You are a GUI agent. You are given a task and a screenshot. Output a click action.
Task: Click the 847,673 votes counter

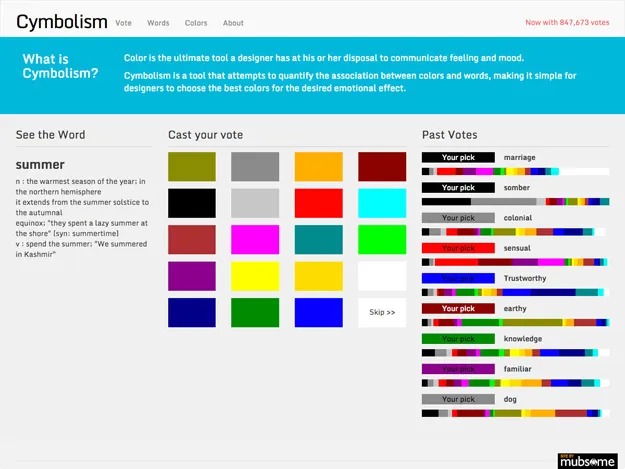[567, 22]
